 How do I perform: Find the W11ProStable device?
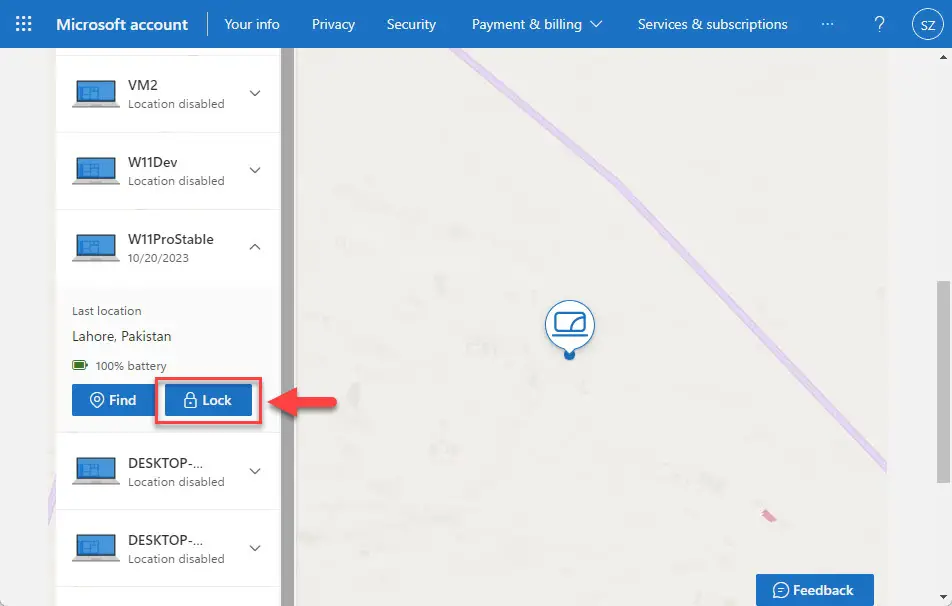pos(113,400)
